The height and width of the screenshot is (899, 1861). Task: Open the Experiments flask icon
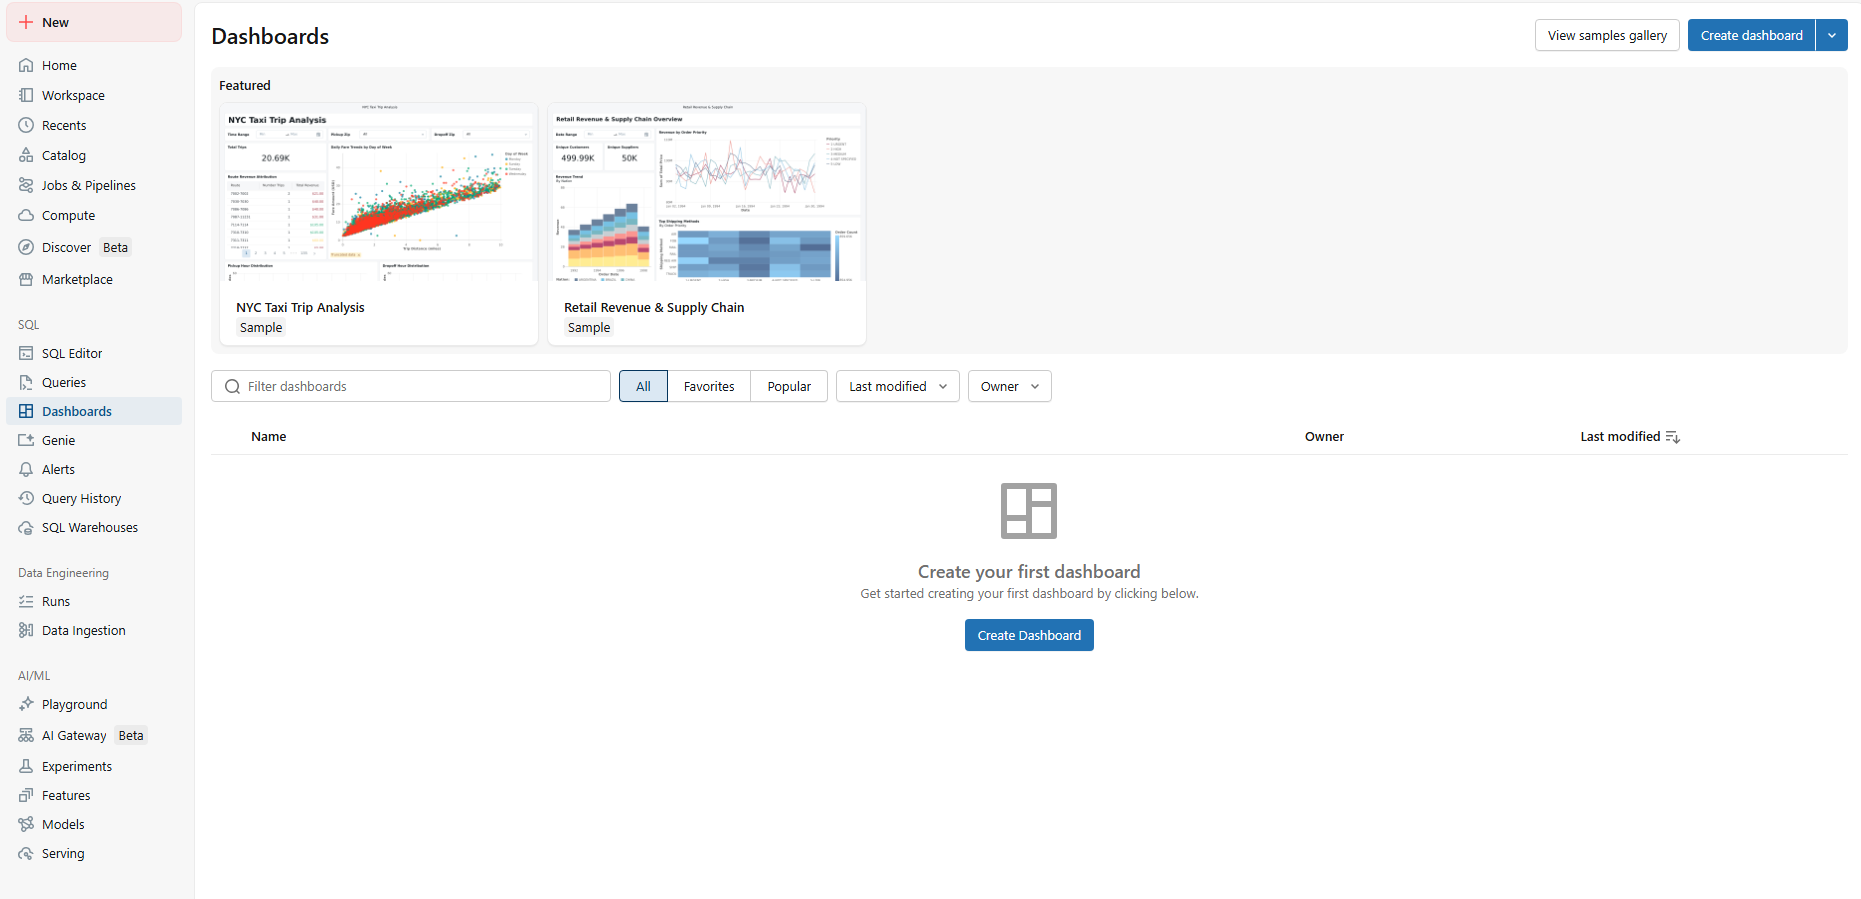click(x=26, y=766)
